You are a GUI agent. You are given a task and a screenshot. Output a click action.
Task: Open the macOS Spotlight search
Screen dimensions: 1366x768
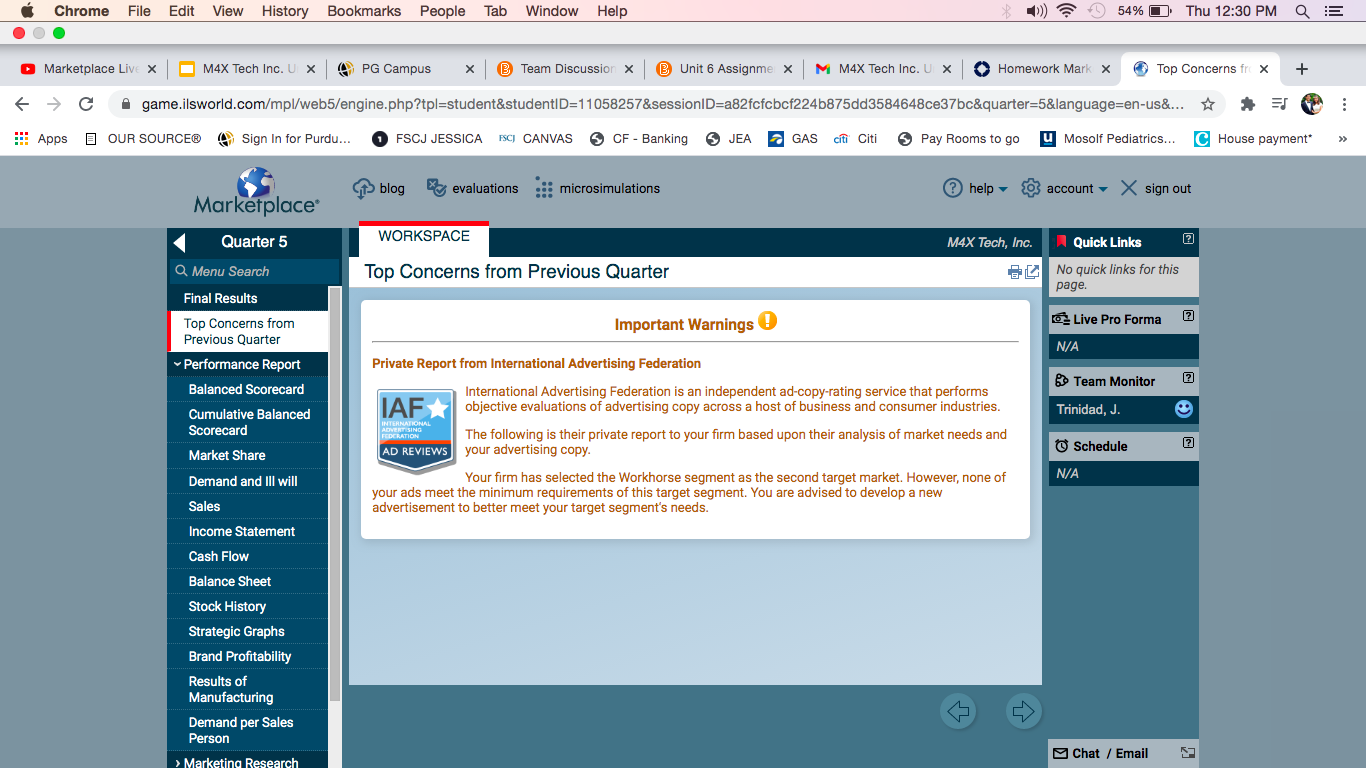(1302, 11)
